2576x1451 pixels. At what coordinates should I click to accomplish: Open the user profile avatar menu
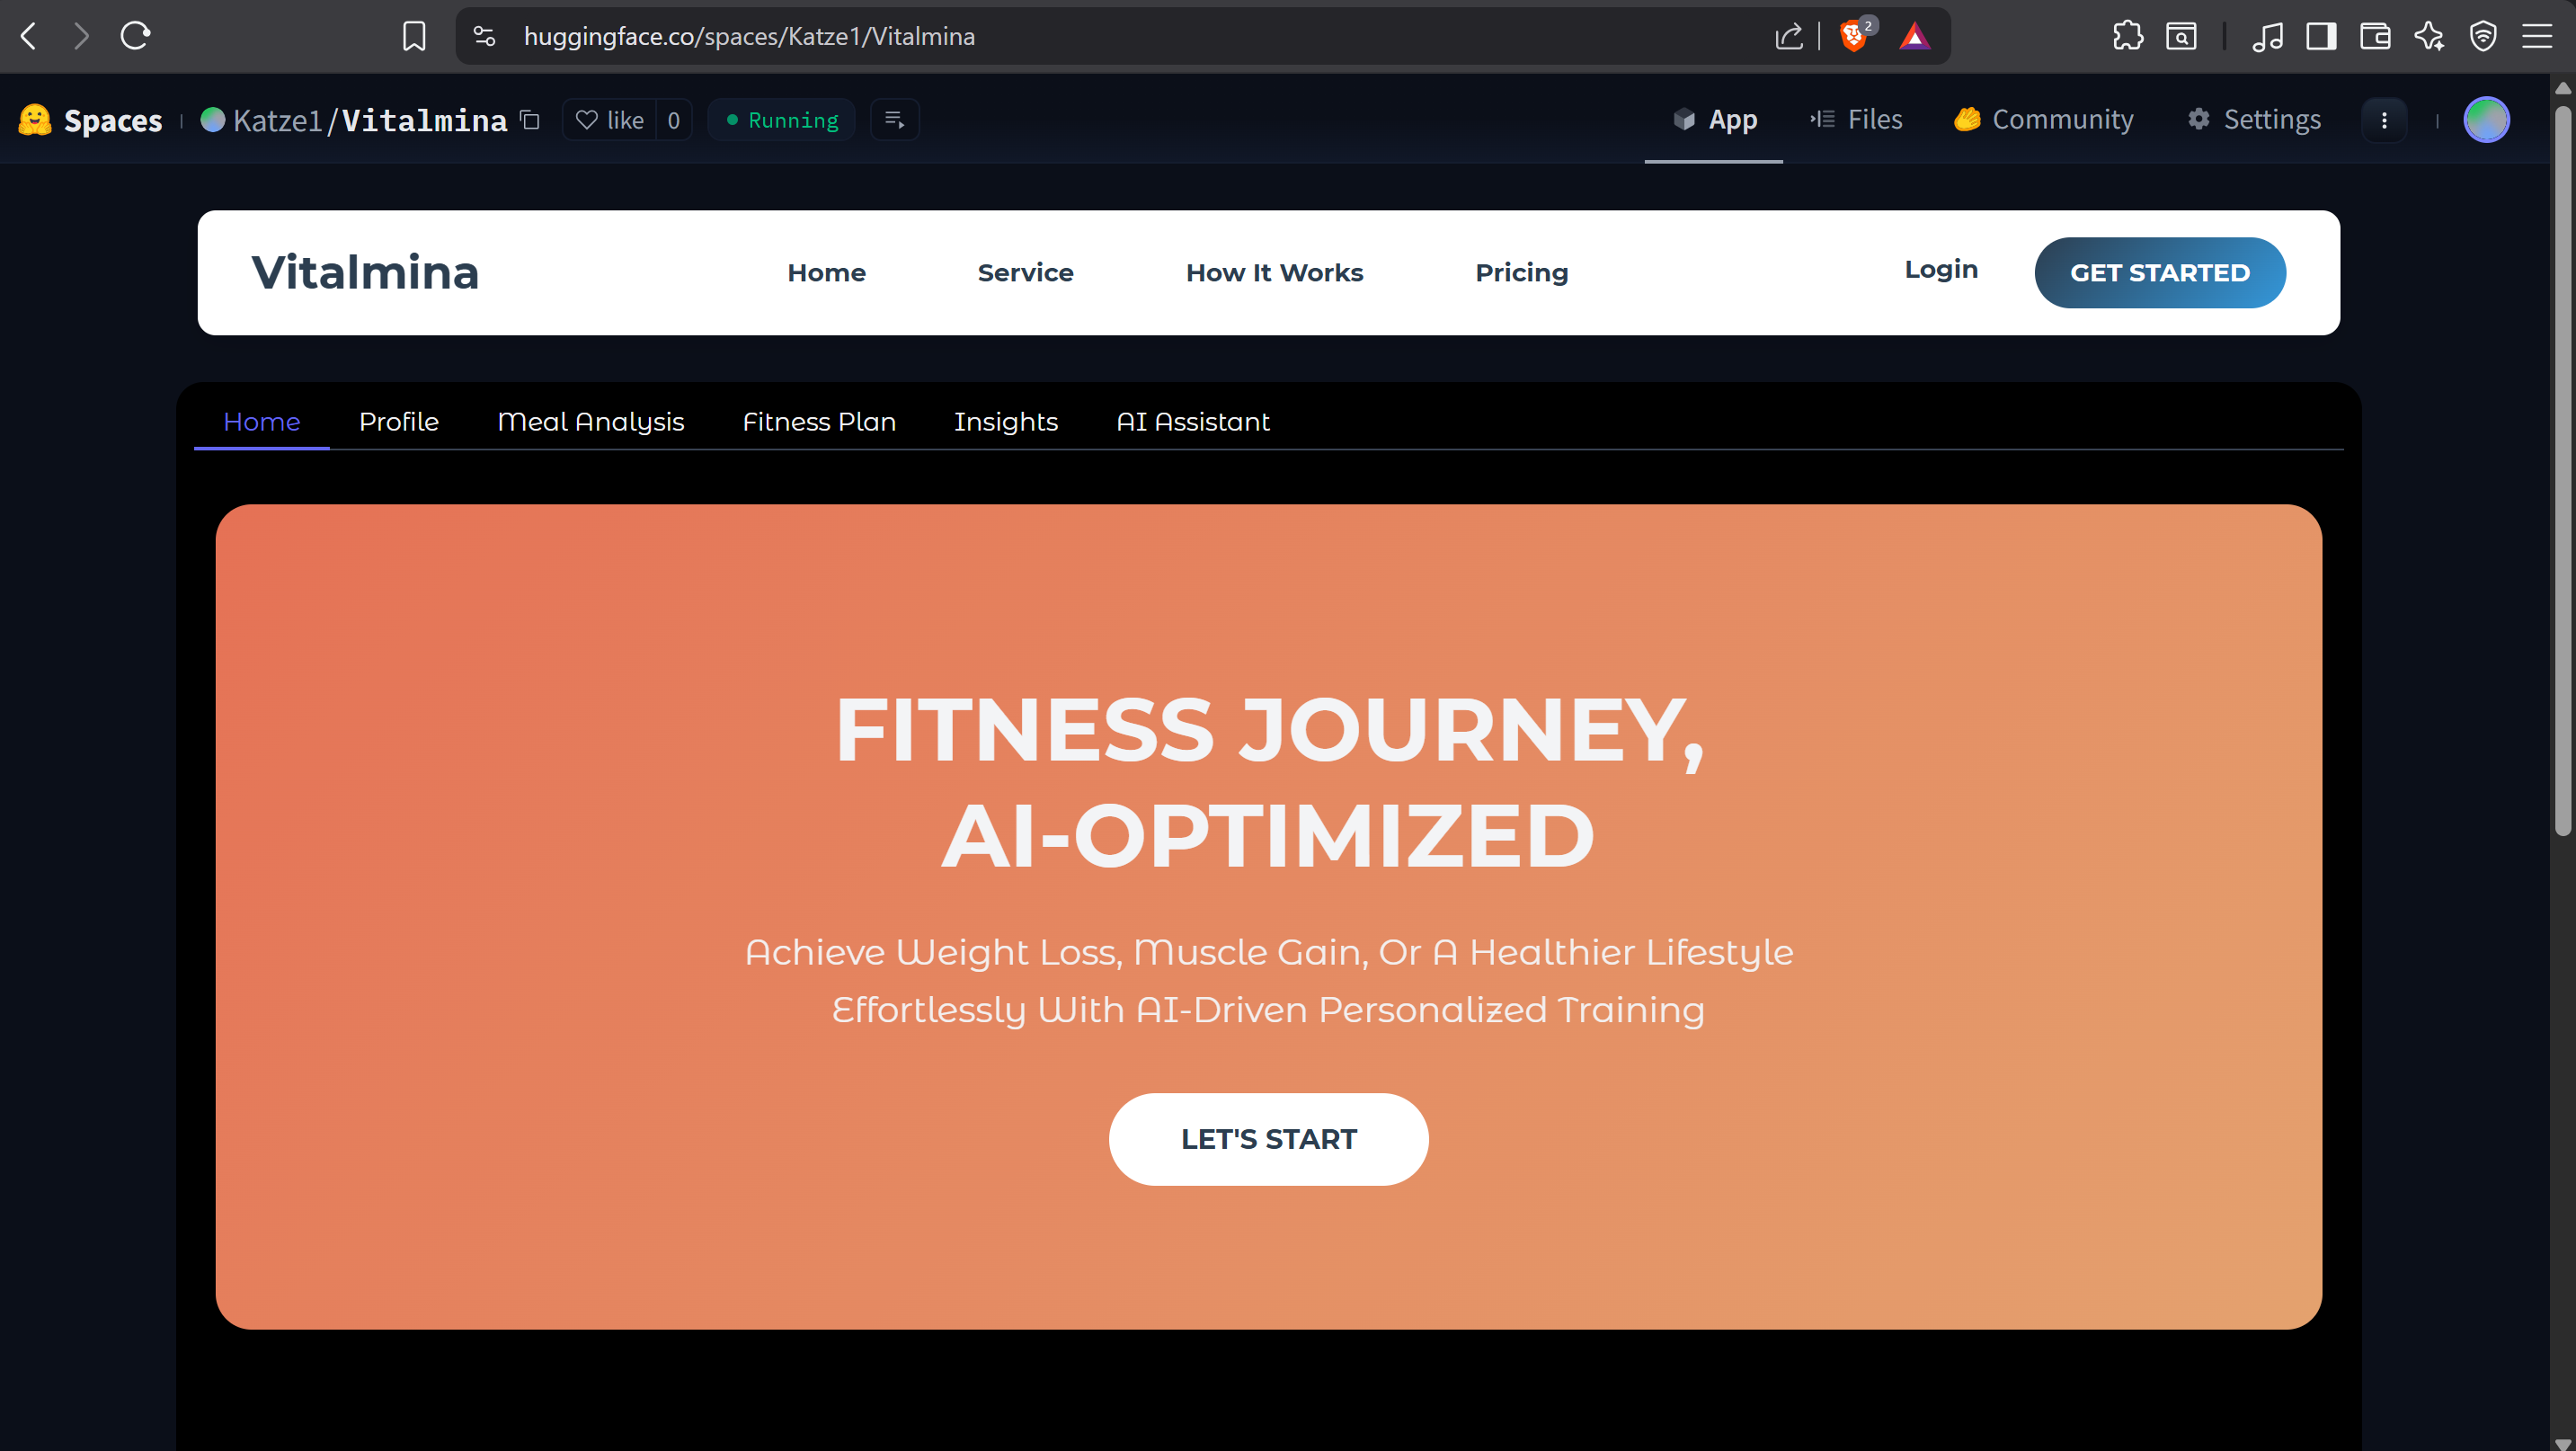pos(2486,120)
